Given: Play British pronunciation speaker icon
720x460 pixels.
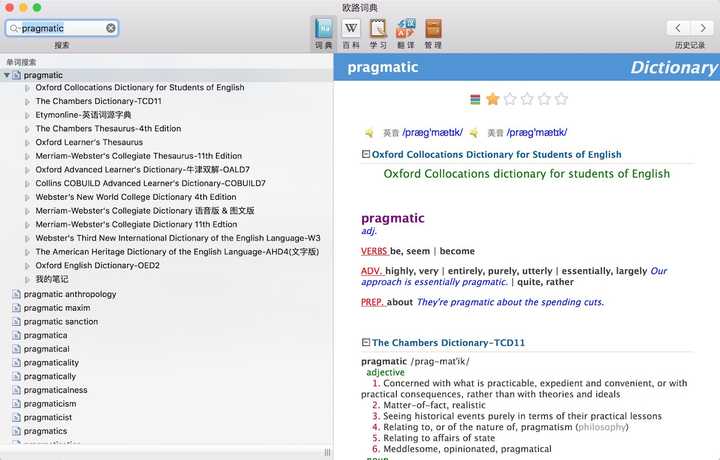Looking at the screenshot, I should [x=369, y=133].
